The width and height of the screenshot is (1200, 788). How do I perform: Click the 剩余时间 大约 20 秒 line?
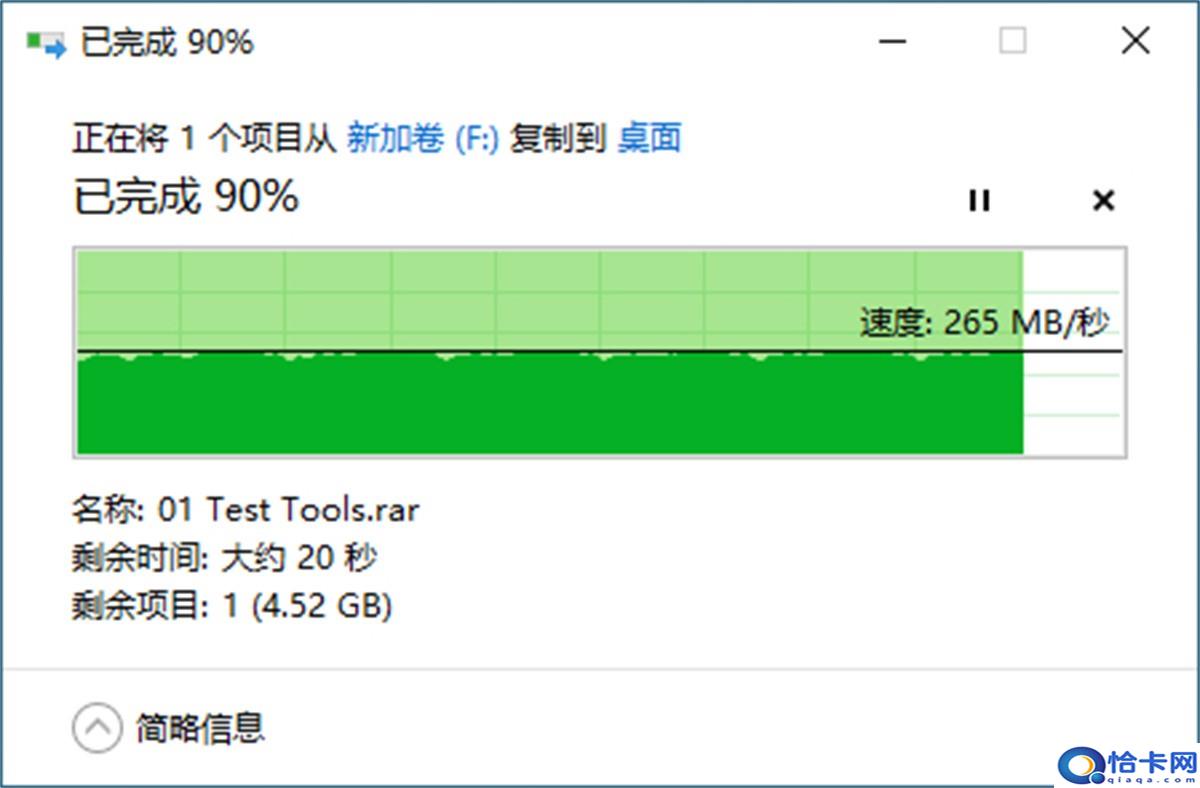click(x=224, y=558)
